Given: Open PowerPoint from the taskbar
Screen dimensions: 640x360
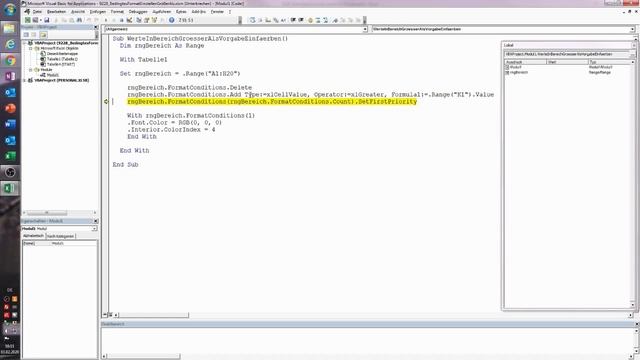Looking at the screenshot, I should 10,108.
